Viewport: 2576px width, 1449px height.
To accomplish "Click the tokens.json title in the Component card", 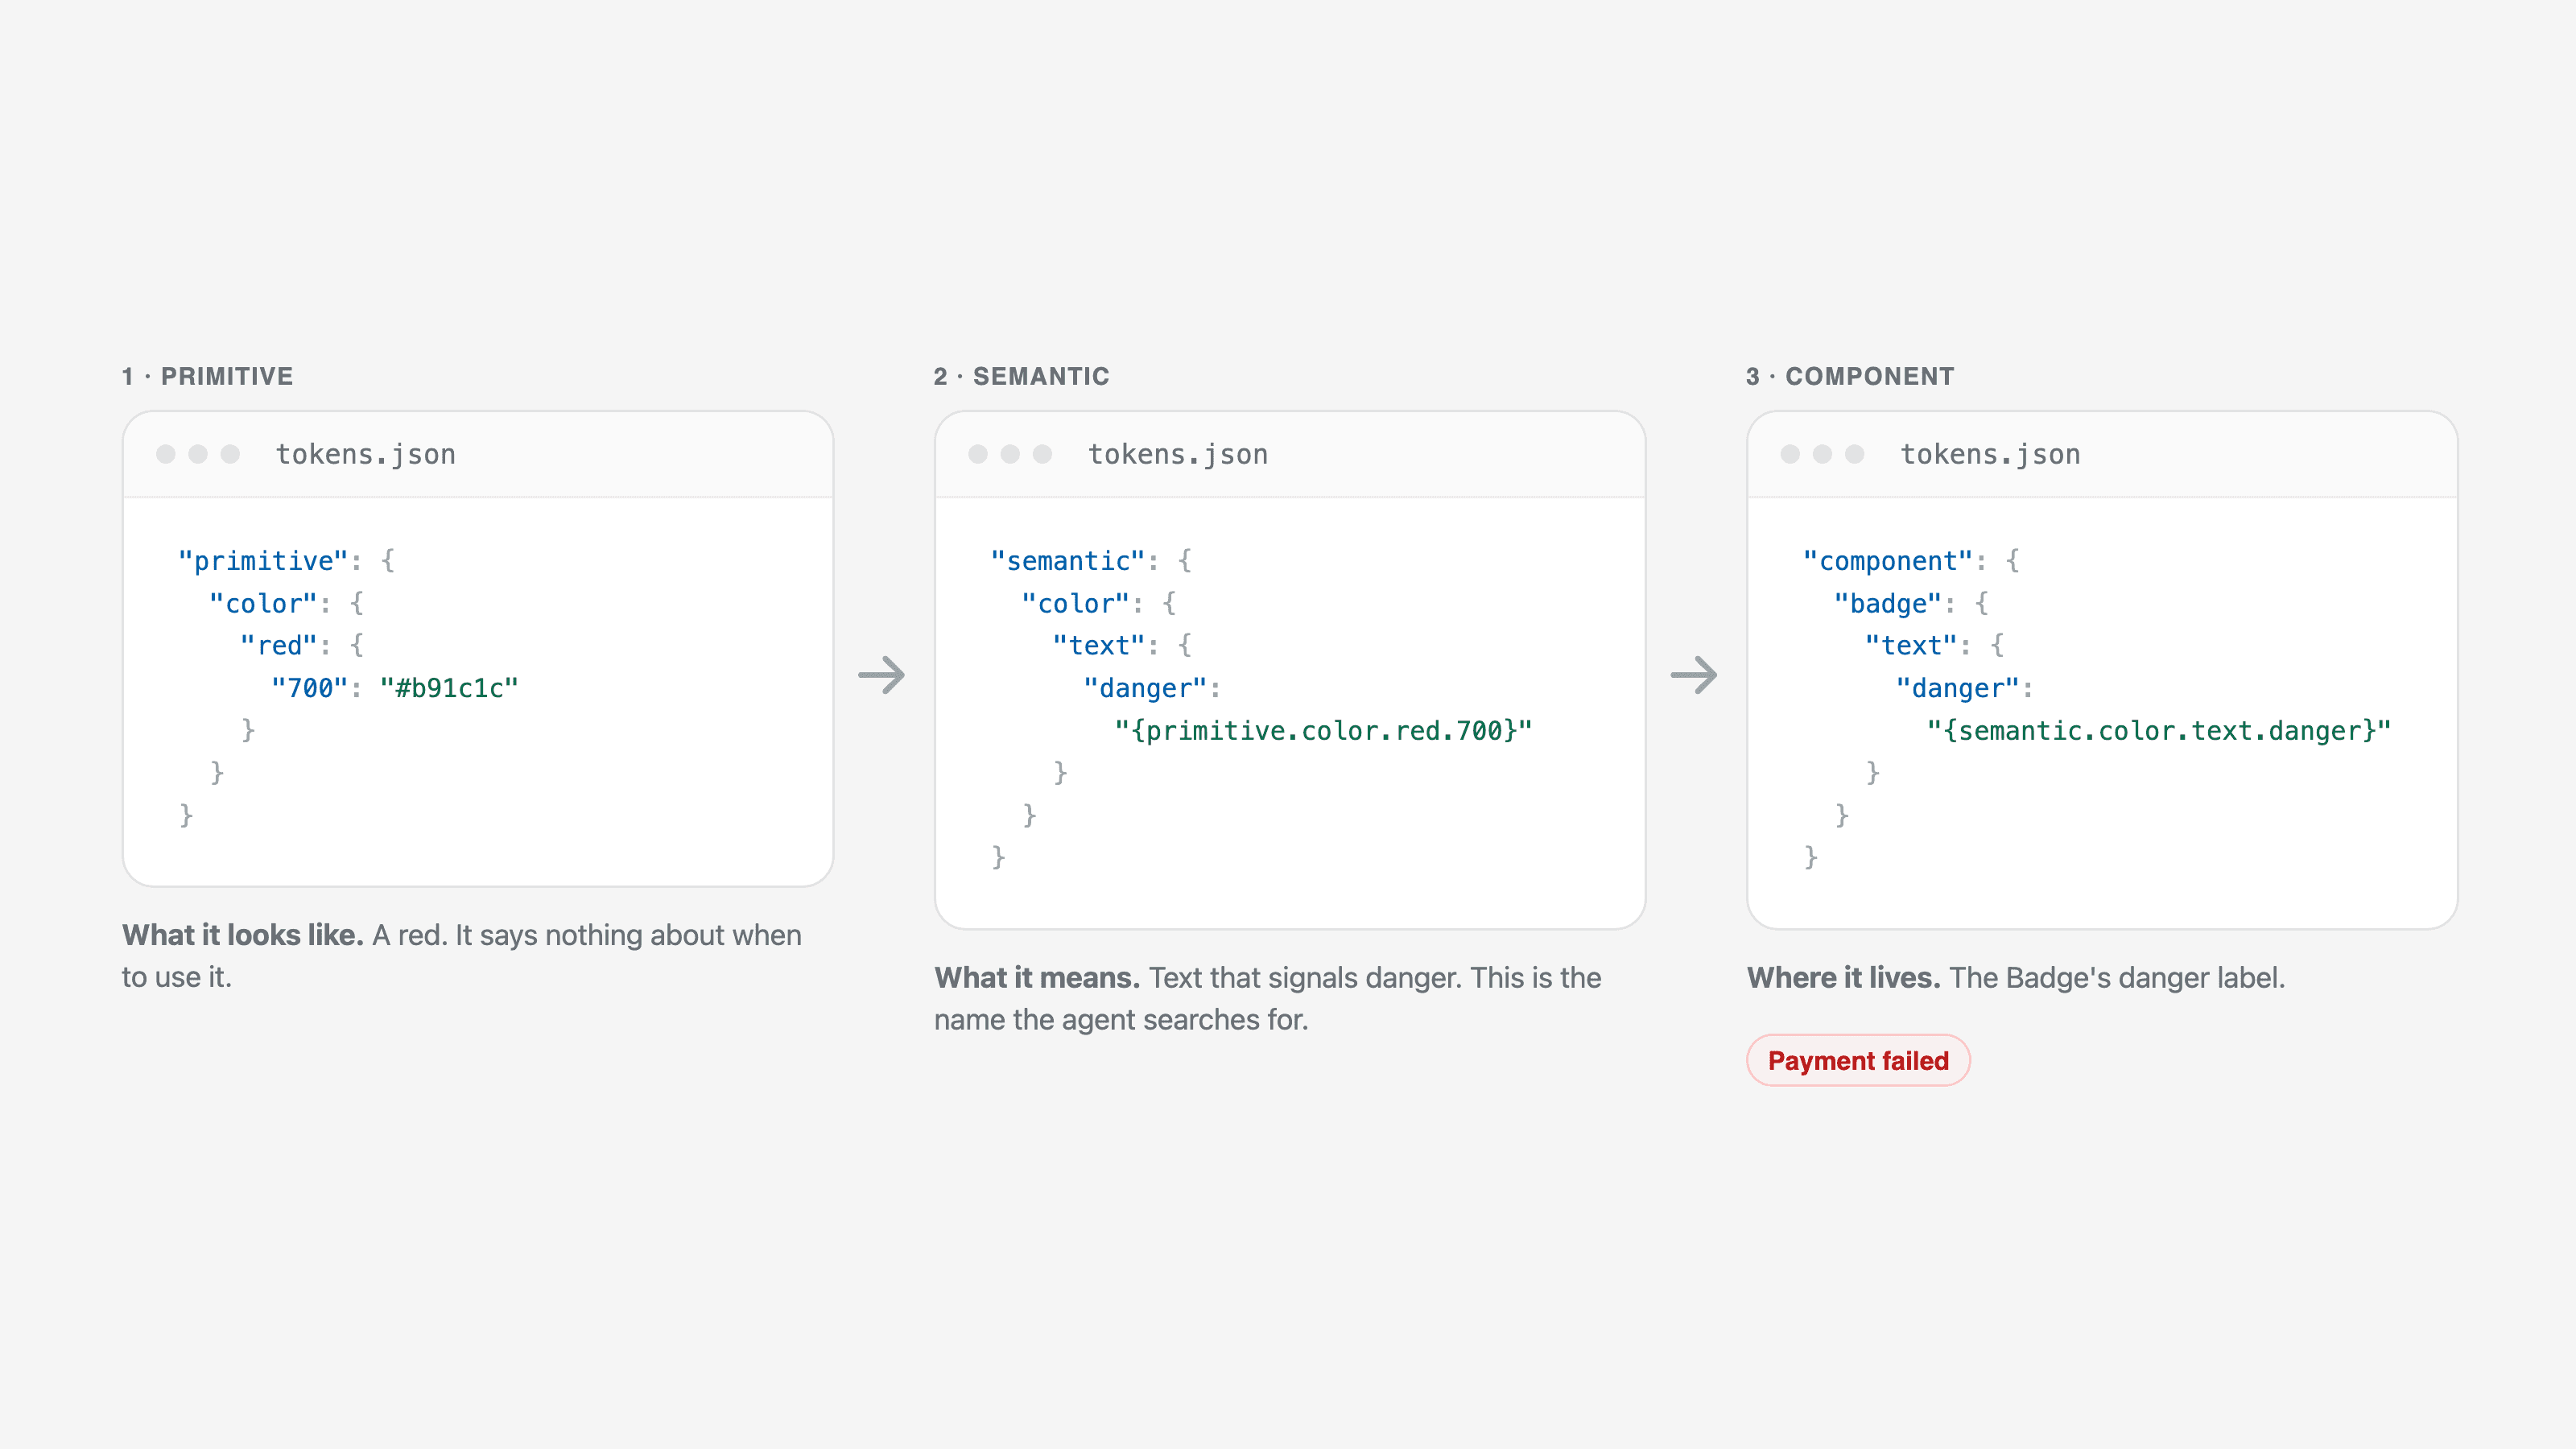I will coord(1990,454).
